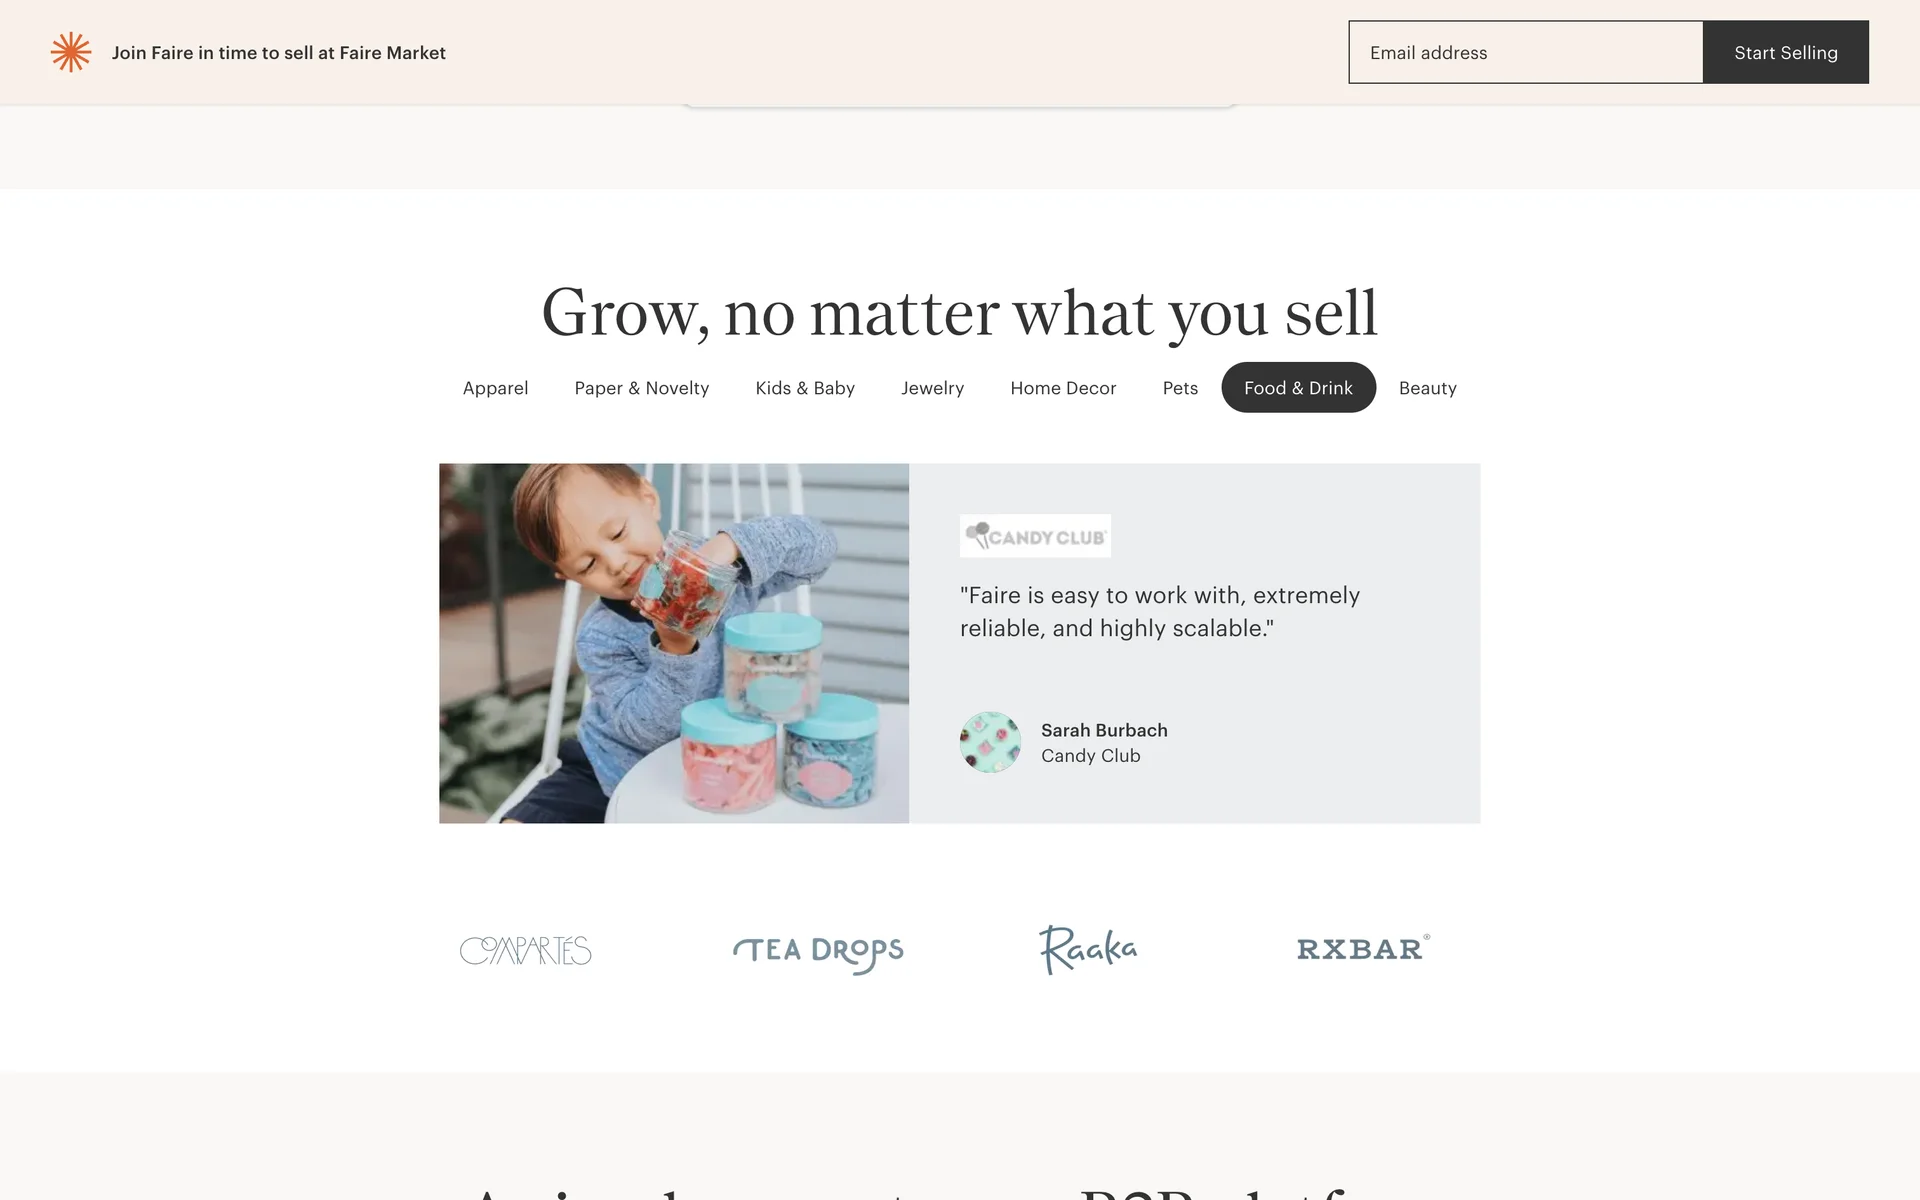Viewport: 1920px width, 1200px height.
Task: Open the Beauty category tab
Action: 1427,388
